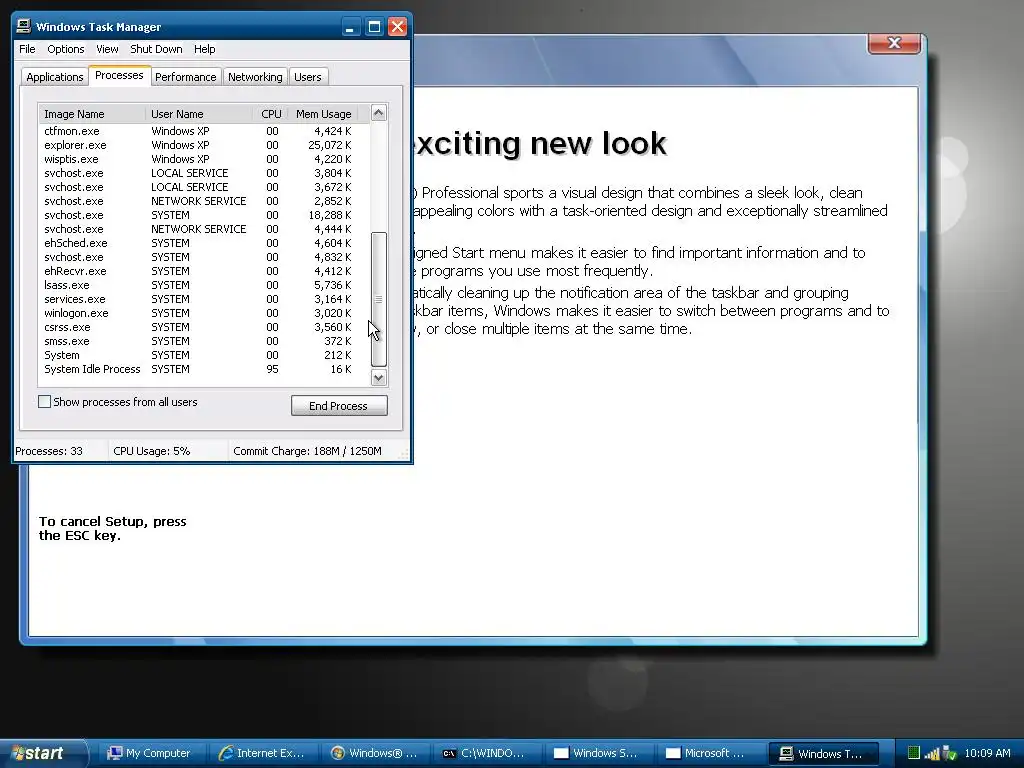Switch to the Networking tab
The height and width of the screenshot is (768, 1024).
pyautogui.click(x=255, y=77)
